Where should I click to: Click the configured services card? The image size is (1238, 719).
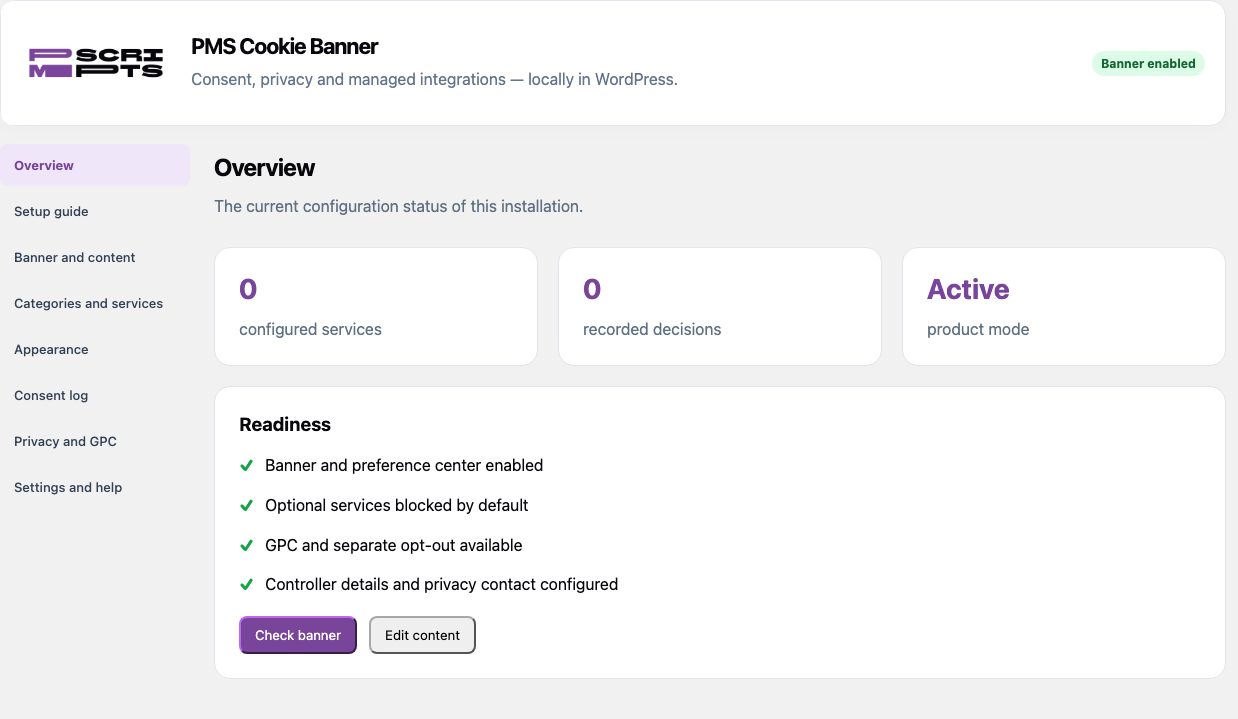376,306
